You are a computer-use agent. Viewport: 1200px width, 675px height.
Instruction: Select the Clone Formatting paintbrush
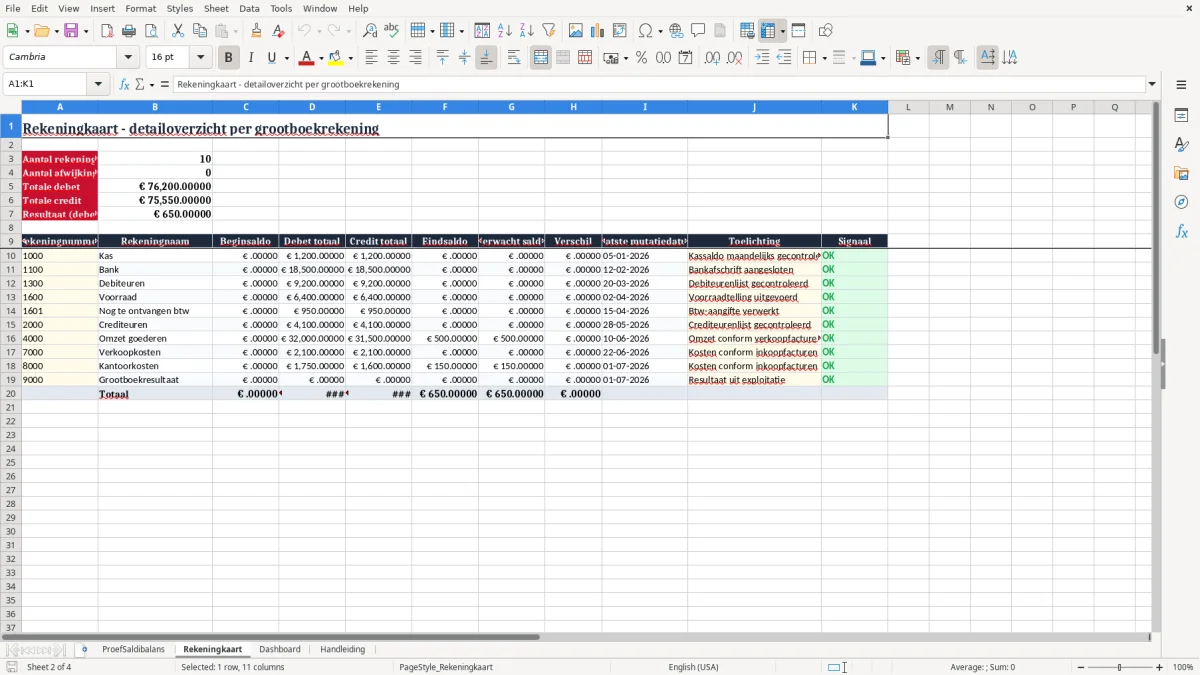pyautogui.click(x=257, y=31)
